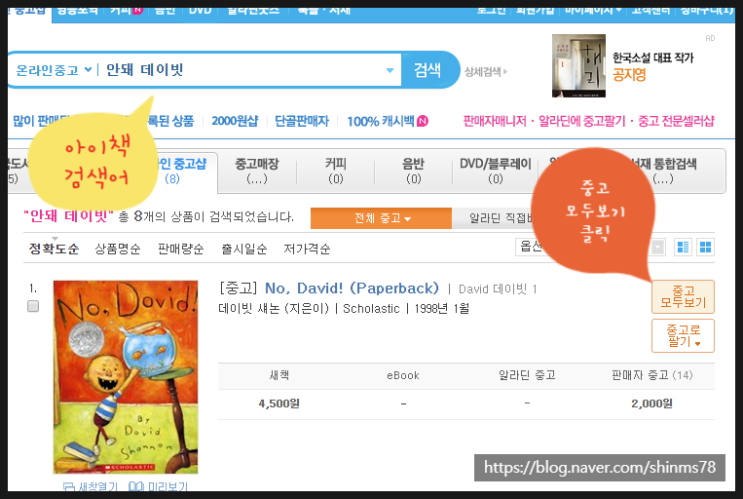Sort results by 출시일순
The height and width of the screenshot is (499, 743).
click(244, 249)
